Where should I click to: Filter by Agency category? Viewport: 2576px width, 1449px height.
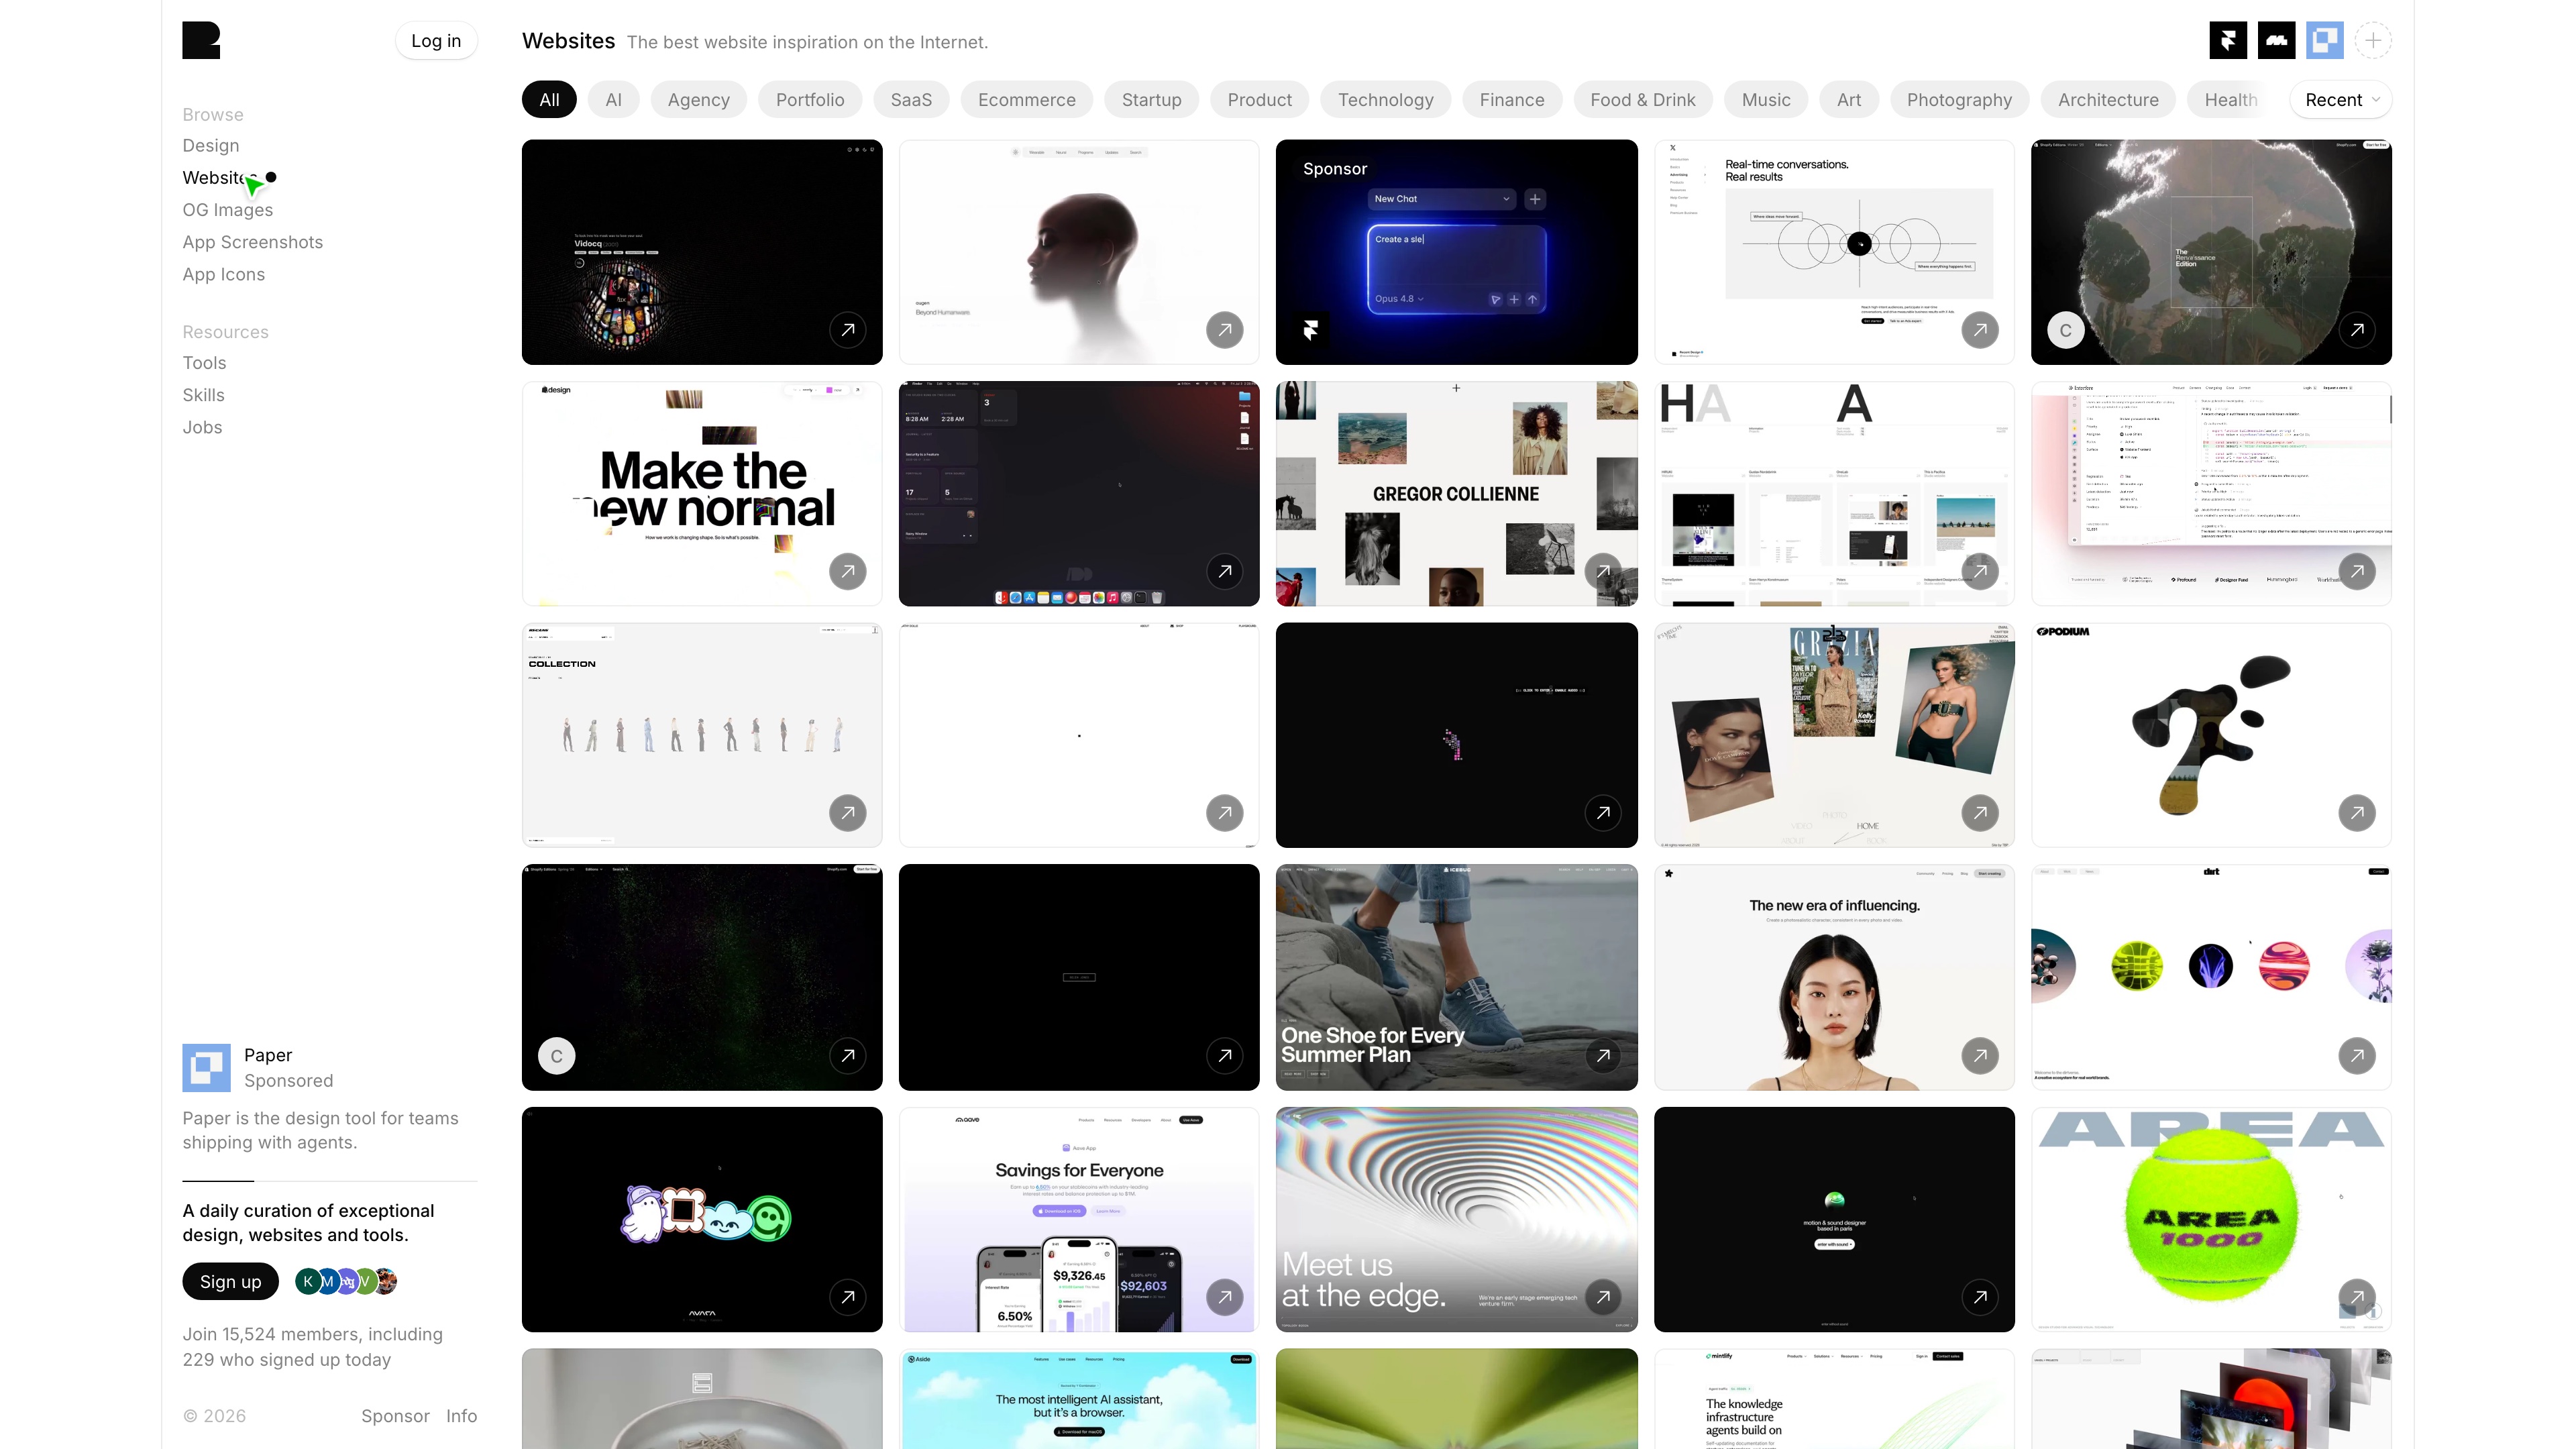tap(699, 100)
